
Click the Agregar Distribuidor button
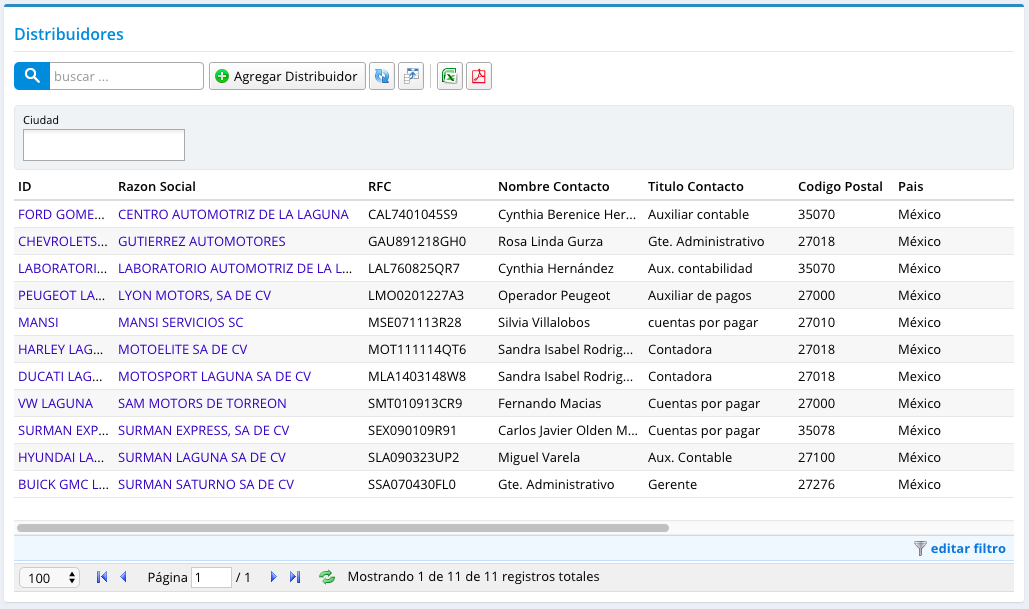[x=287, y=76]
